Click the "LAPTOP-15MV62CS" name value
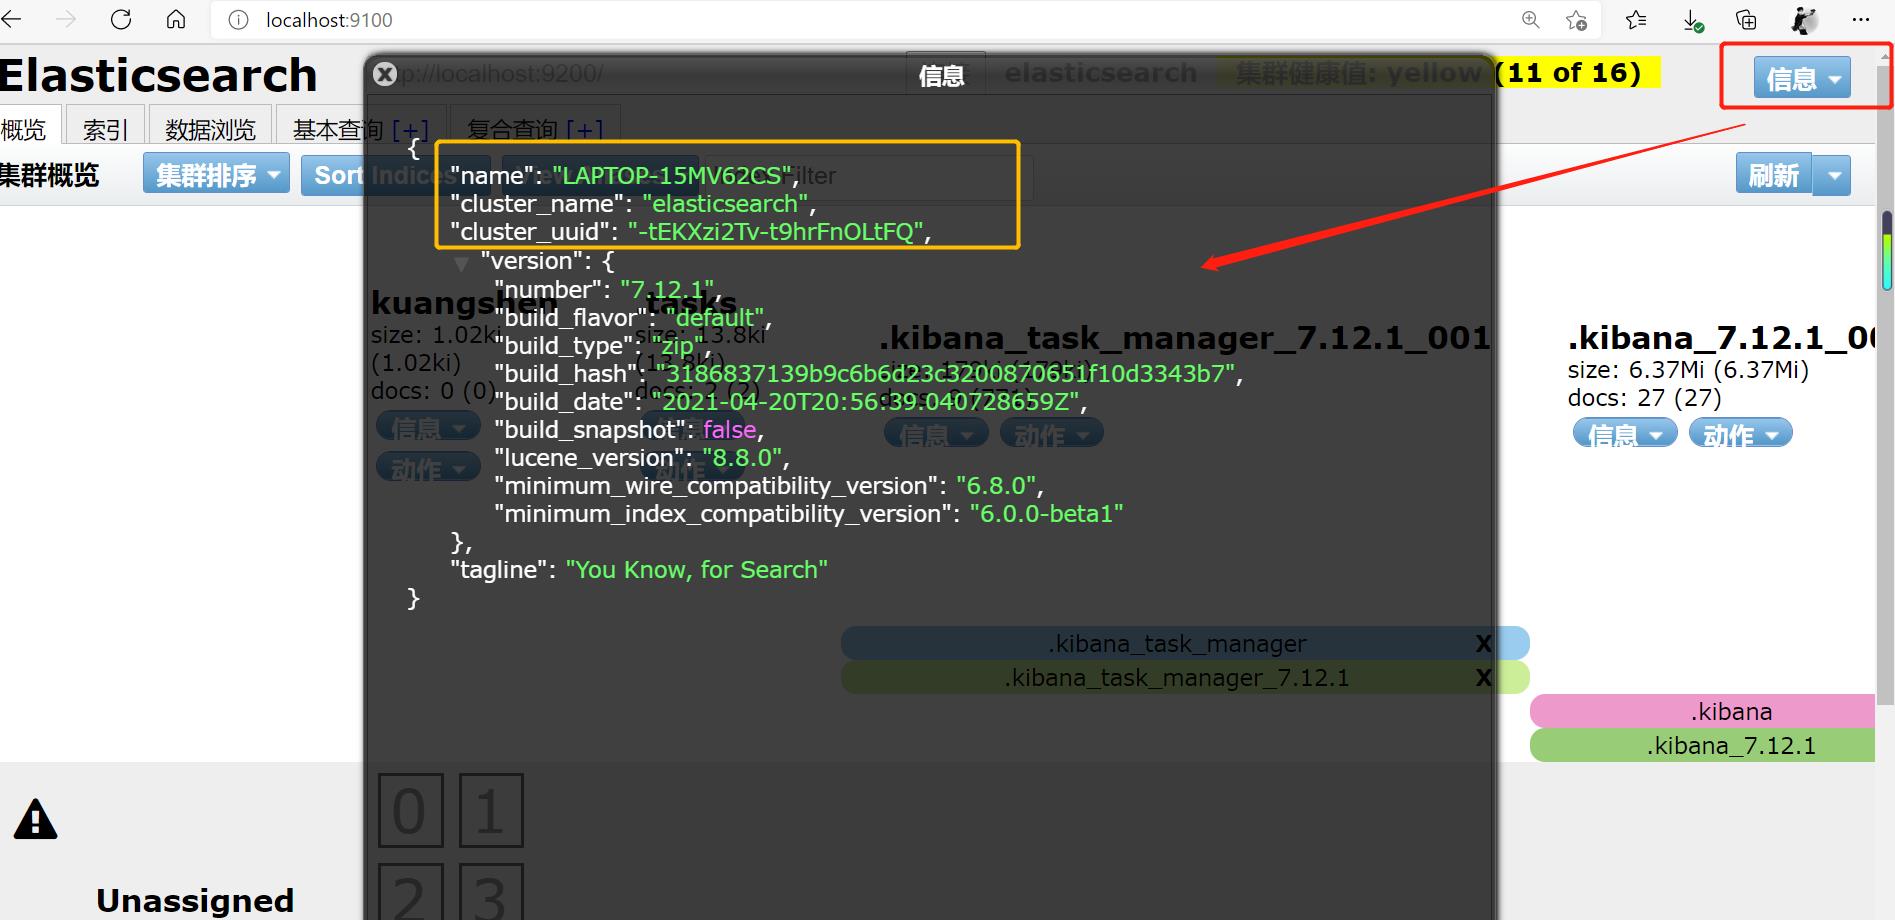The image size is (1895, 920). [672, 175]
